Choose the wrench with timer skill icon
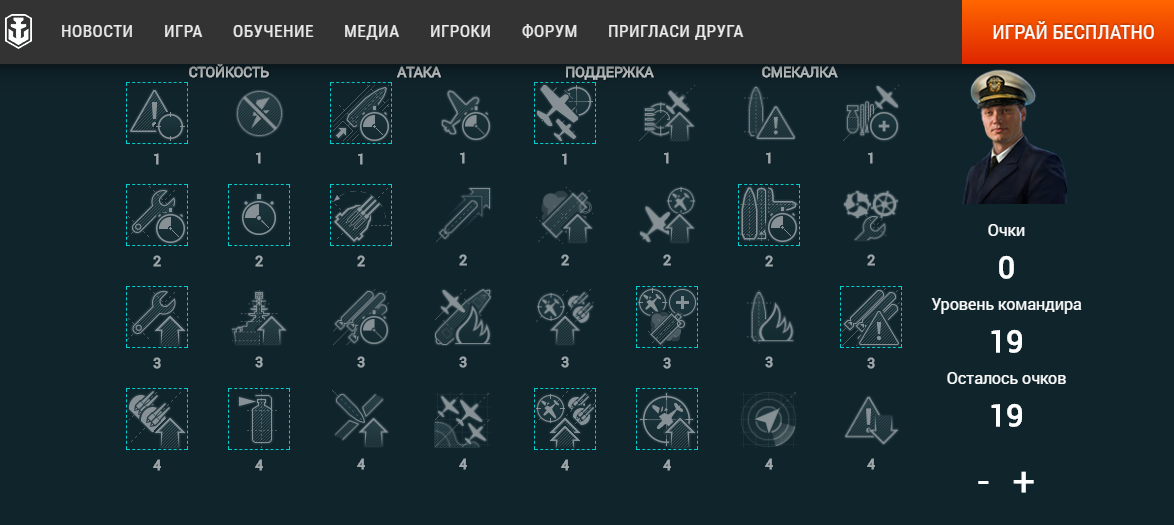1174x525 pixels. pos(156,215)
